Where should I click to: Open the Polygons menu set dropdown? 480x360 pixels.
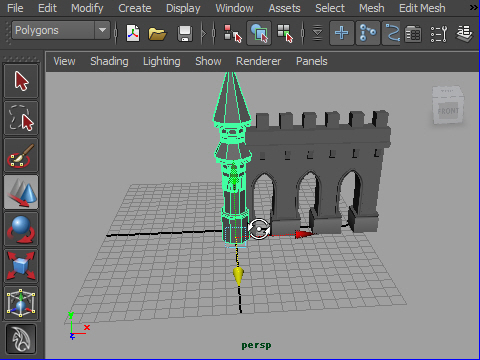click(x=61, y=31)
